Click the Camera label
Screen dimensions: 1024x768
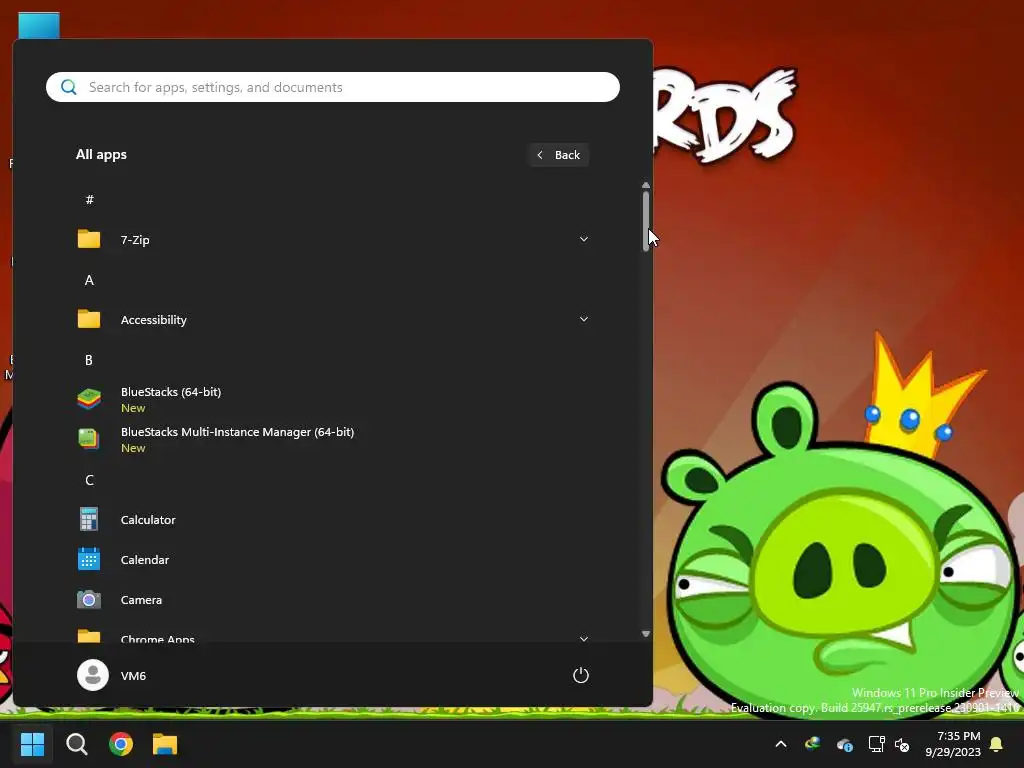click(141, 600)
